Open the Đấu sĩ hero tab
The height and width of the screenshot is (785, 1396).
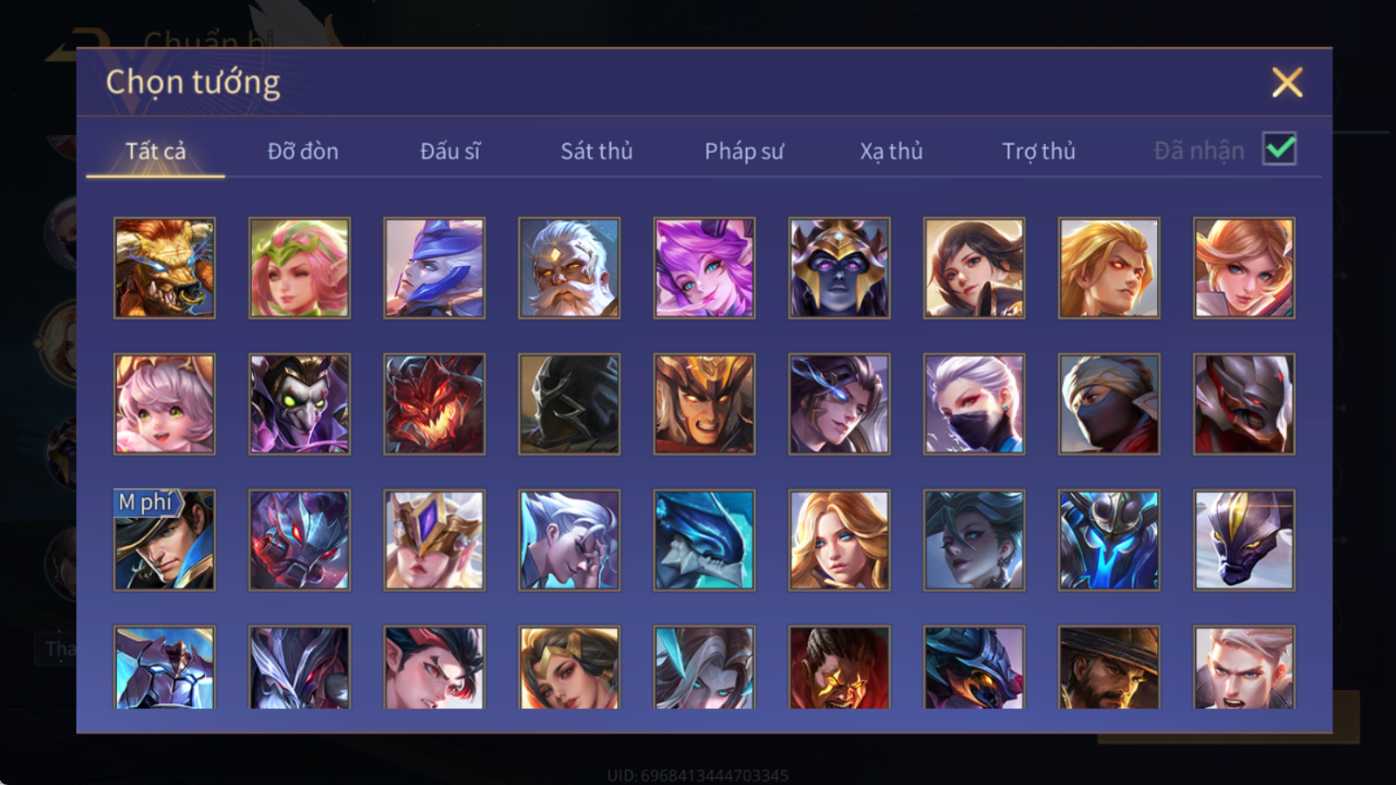[450, 151]
